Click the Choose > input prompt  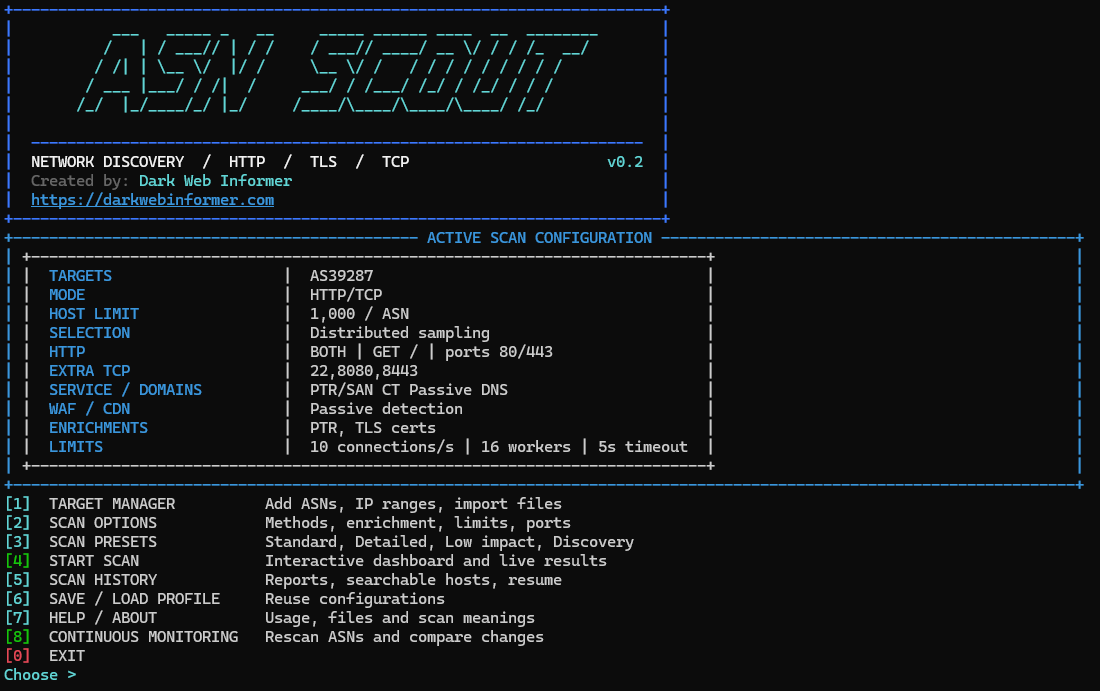point(40,675)
